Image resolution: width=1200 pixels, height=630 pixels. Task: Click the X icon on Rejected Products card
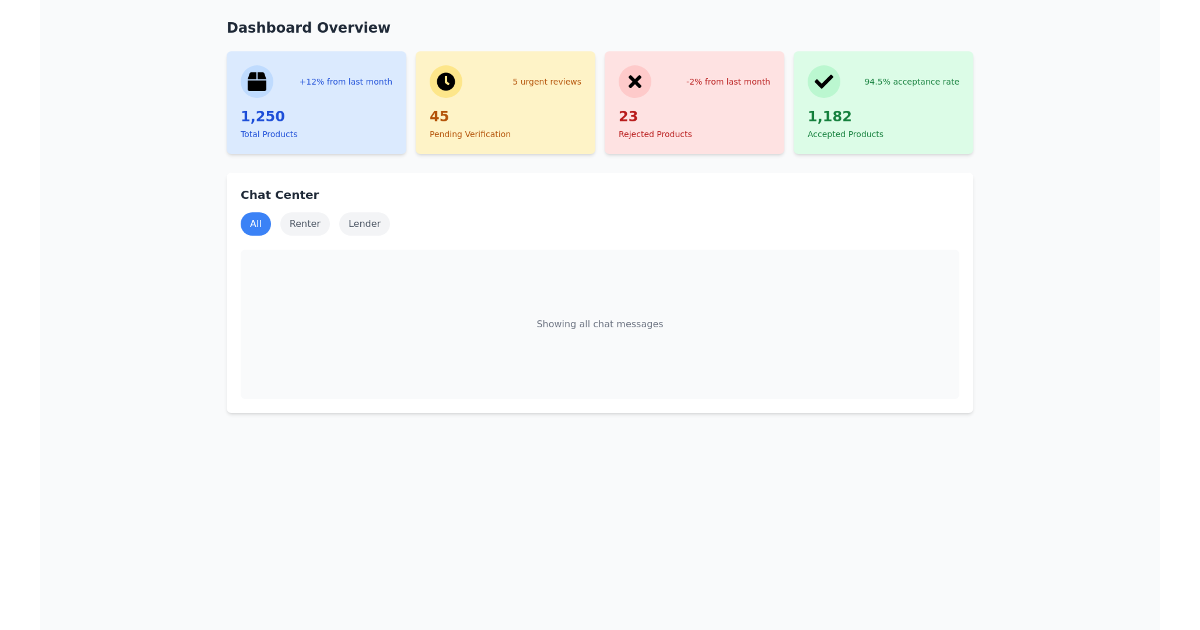635,81
